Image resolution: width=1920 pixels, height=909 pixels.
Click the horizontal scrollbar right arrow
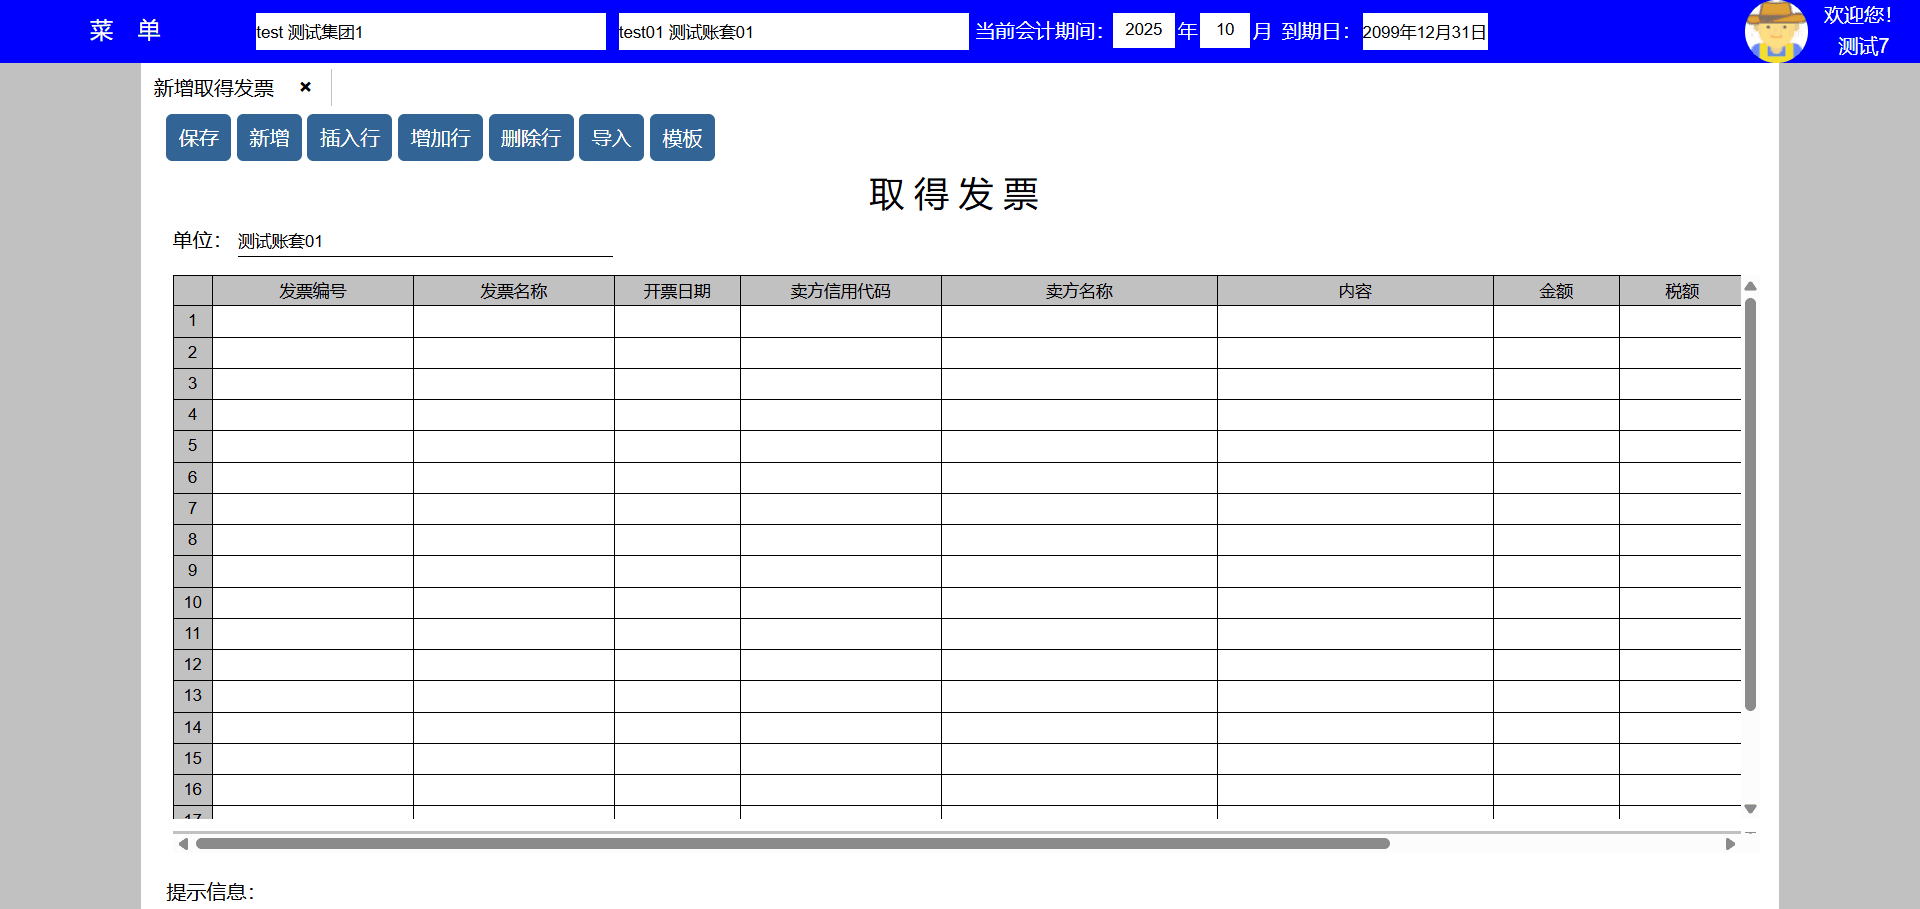tap(1730, 844)
